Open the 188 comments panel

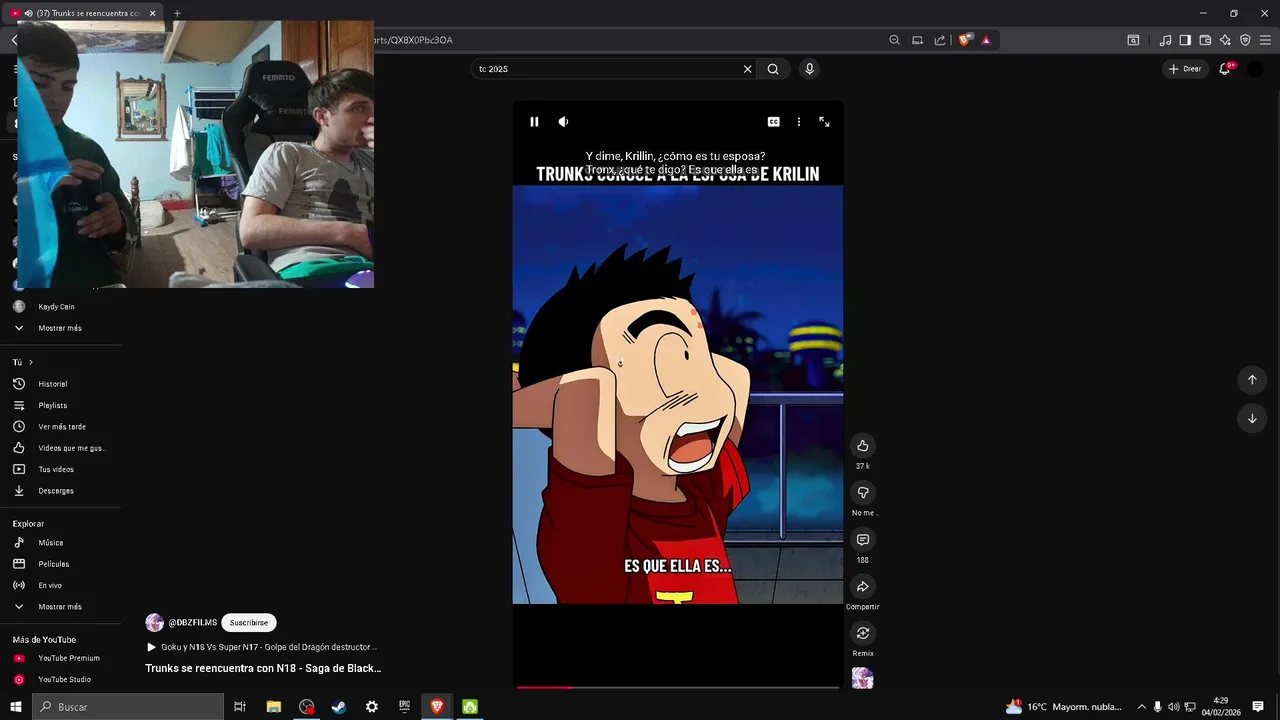[x=863, y=540]
